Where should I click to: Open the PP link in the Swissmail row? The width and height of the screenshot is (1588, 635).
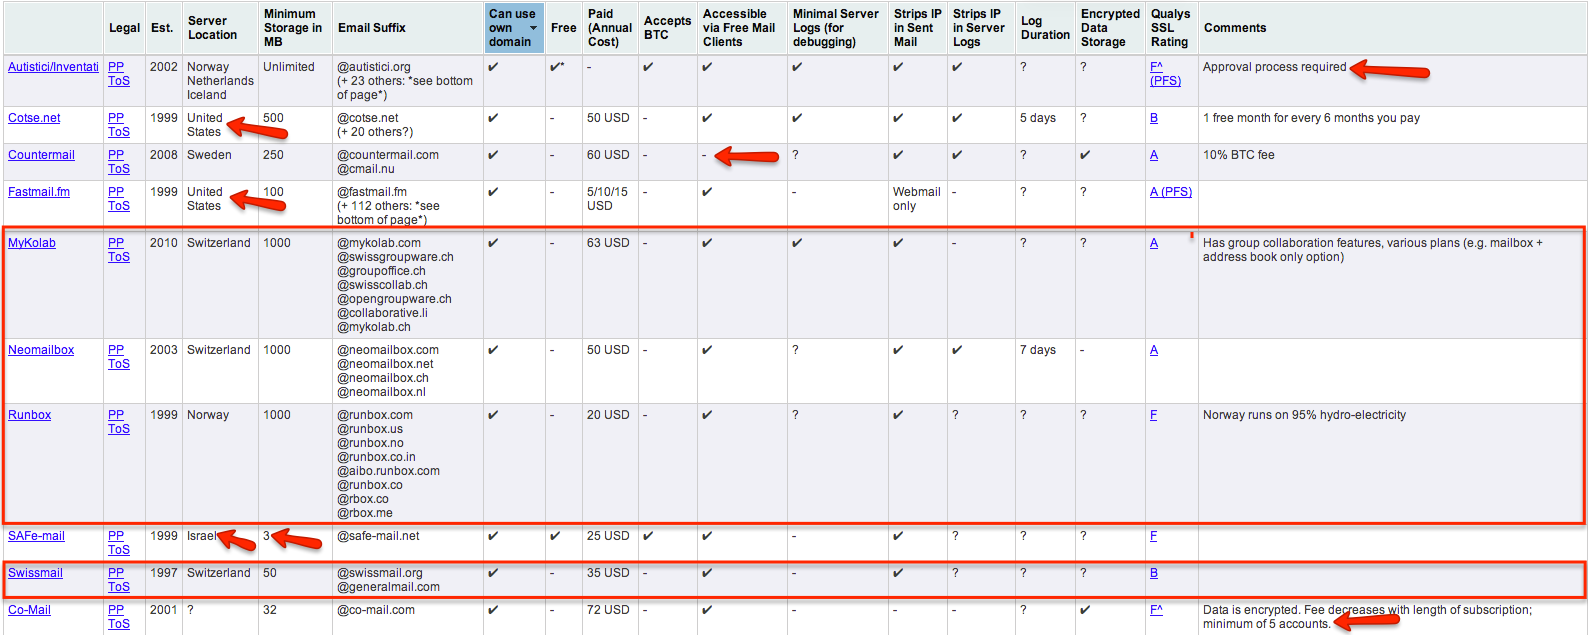[x=116, y=573]
